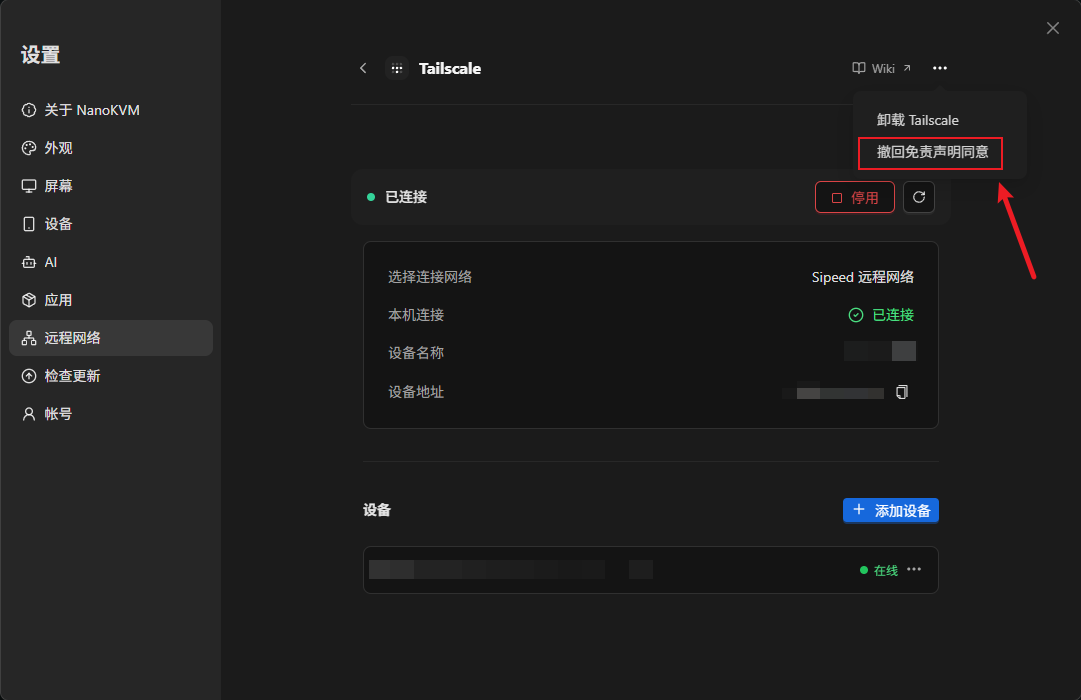Open the three-dot menu beside Wiki
The width and height of the screenshot is (1081, 700).
pos(940,68)
